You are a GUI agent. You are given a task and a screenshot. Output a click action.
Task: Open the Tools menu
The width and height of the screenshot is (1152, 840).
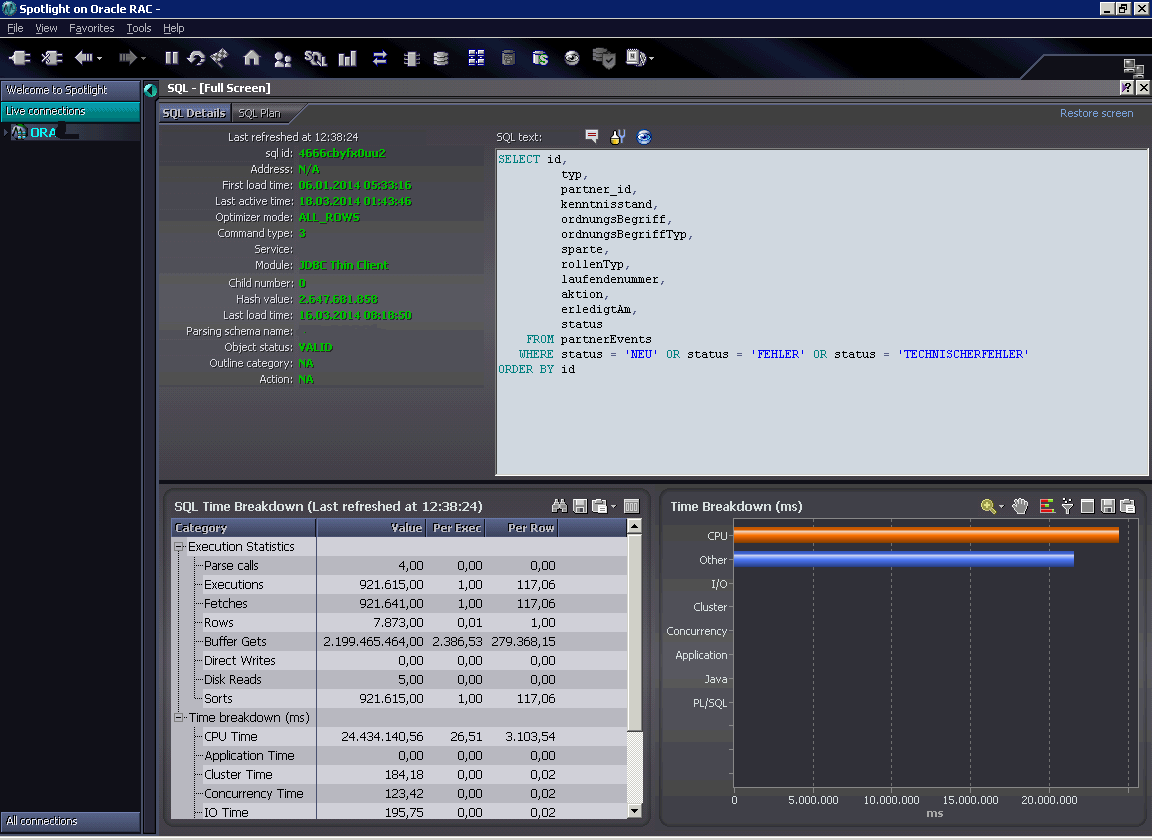pos(139,28)
